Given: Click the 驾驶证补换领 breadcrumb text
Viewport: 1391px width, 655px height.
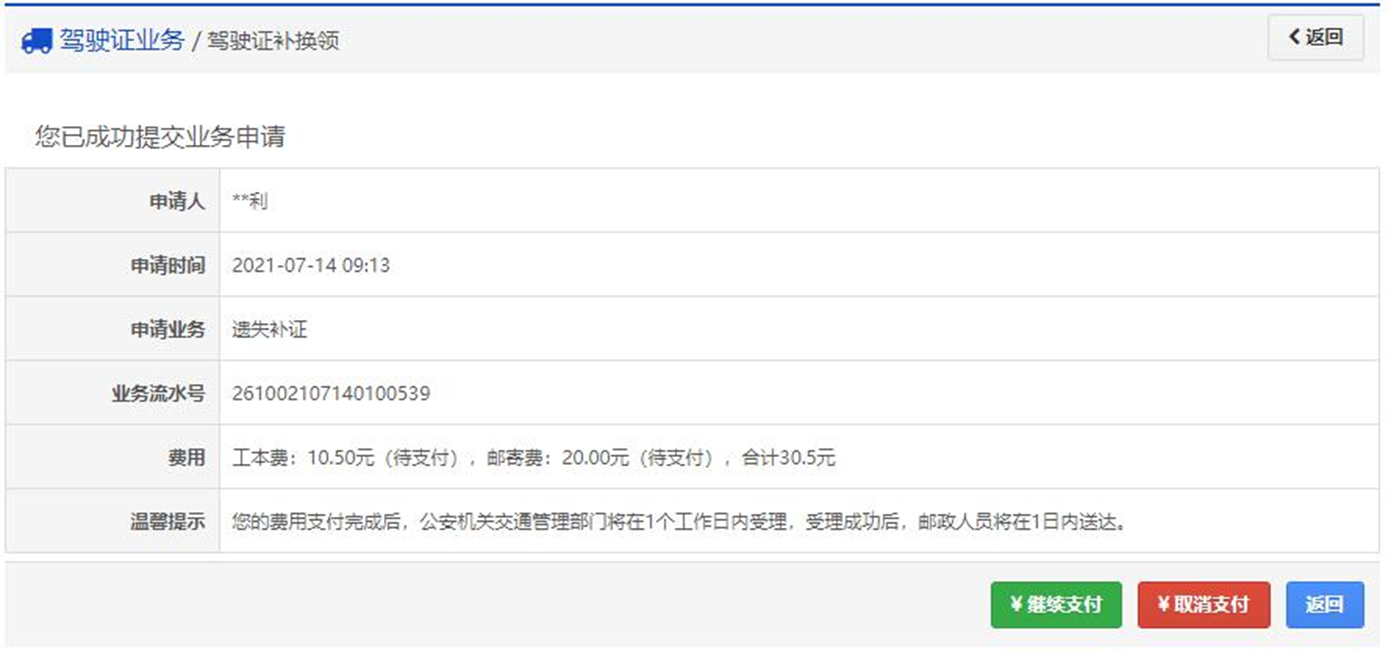Looking at the screenshot, I should [x=272, y=42].
